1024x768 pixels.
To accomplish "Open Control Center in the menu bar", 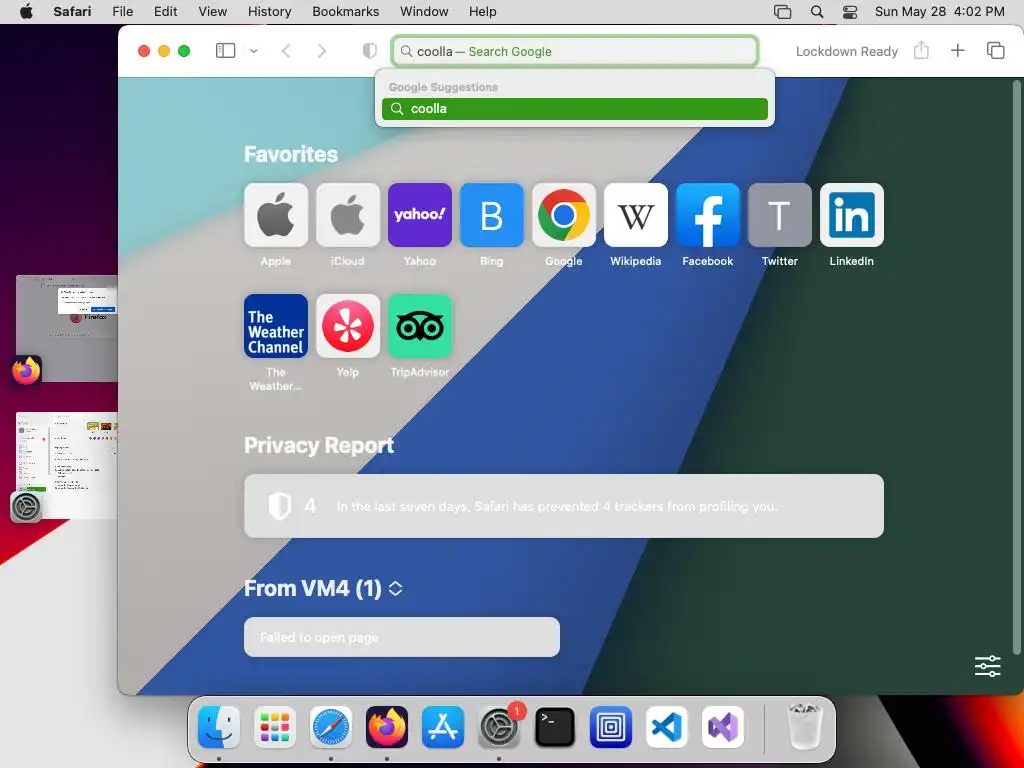I will coord(850,12).
